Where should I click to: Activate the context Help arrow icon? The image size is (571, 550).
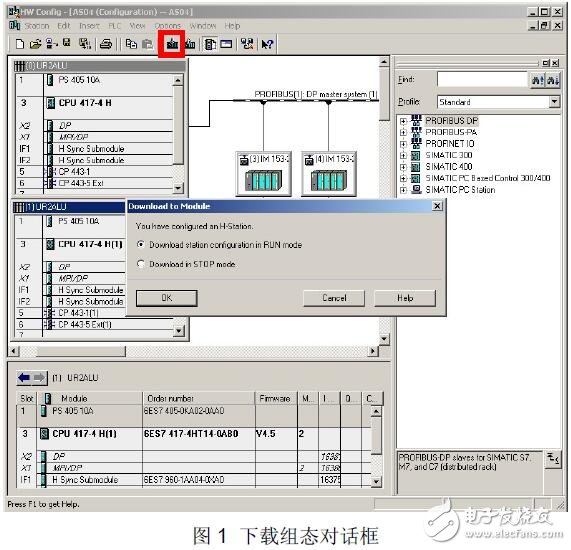(x=267, y=44)
